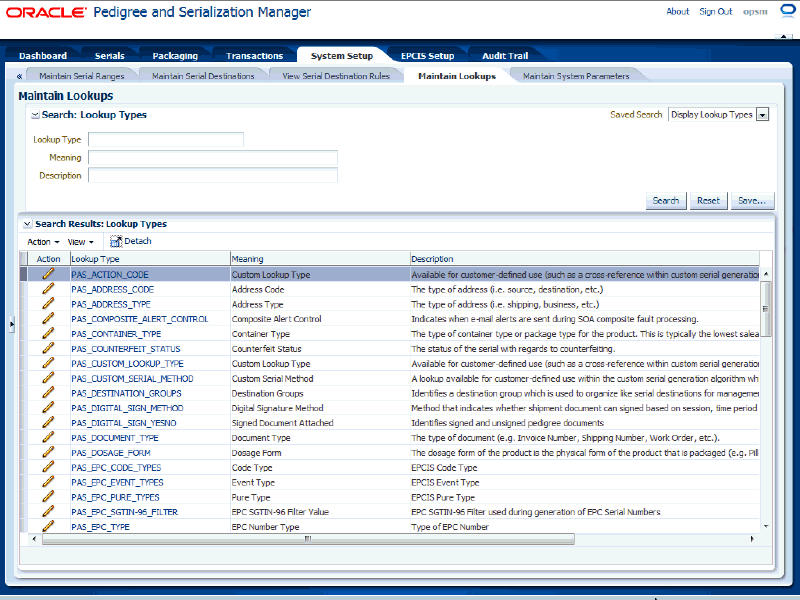Open the Maintain Serial Destinations subtab

coord(203,76)
